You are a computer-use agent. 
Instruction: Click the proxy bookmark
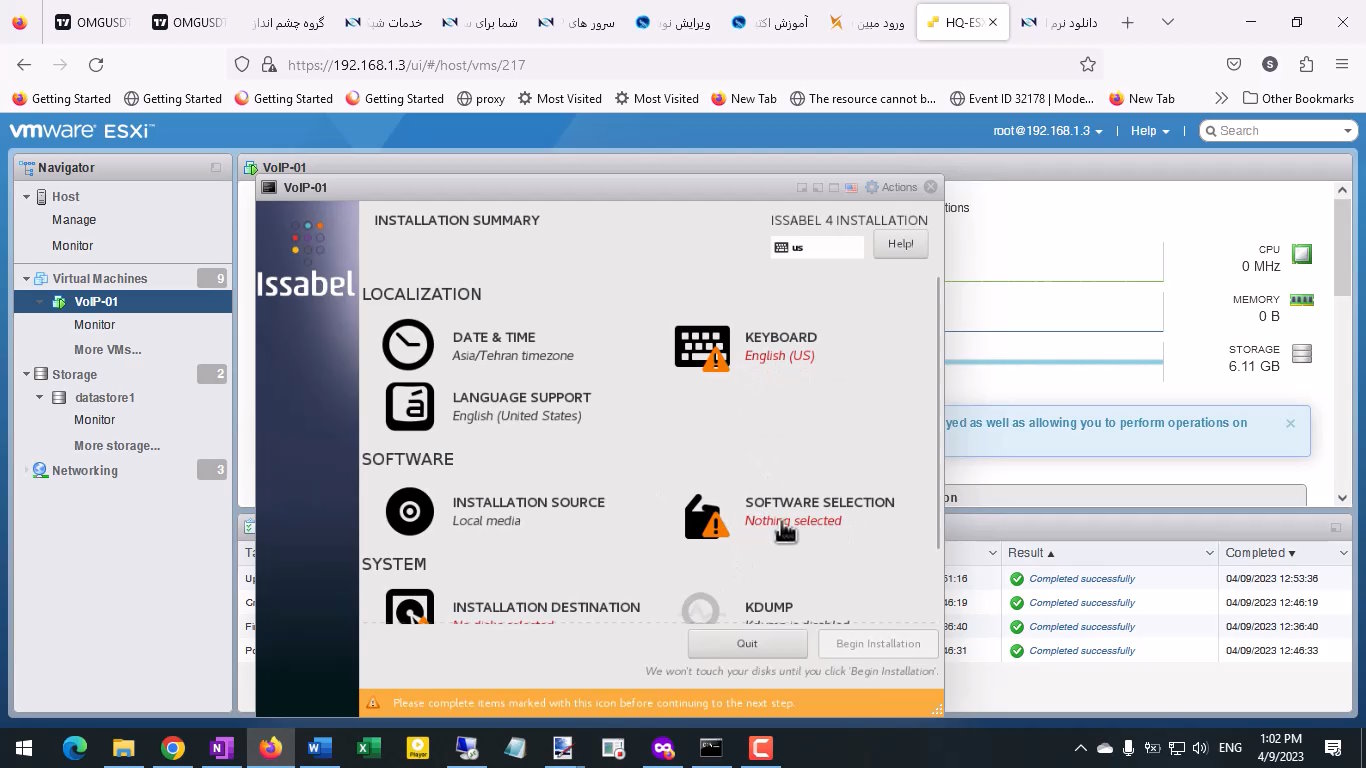coord(480,99)
